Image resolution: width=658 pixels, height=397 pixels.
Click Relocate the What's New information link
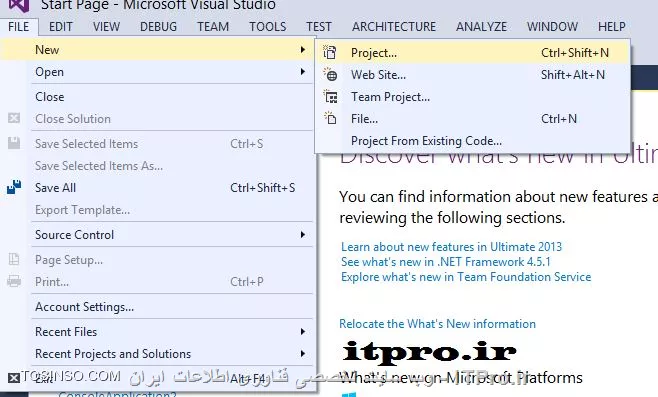(437, 324)
